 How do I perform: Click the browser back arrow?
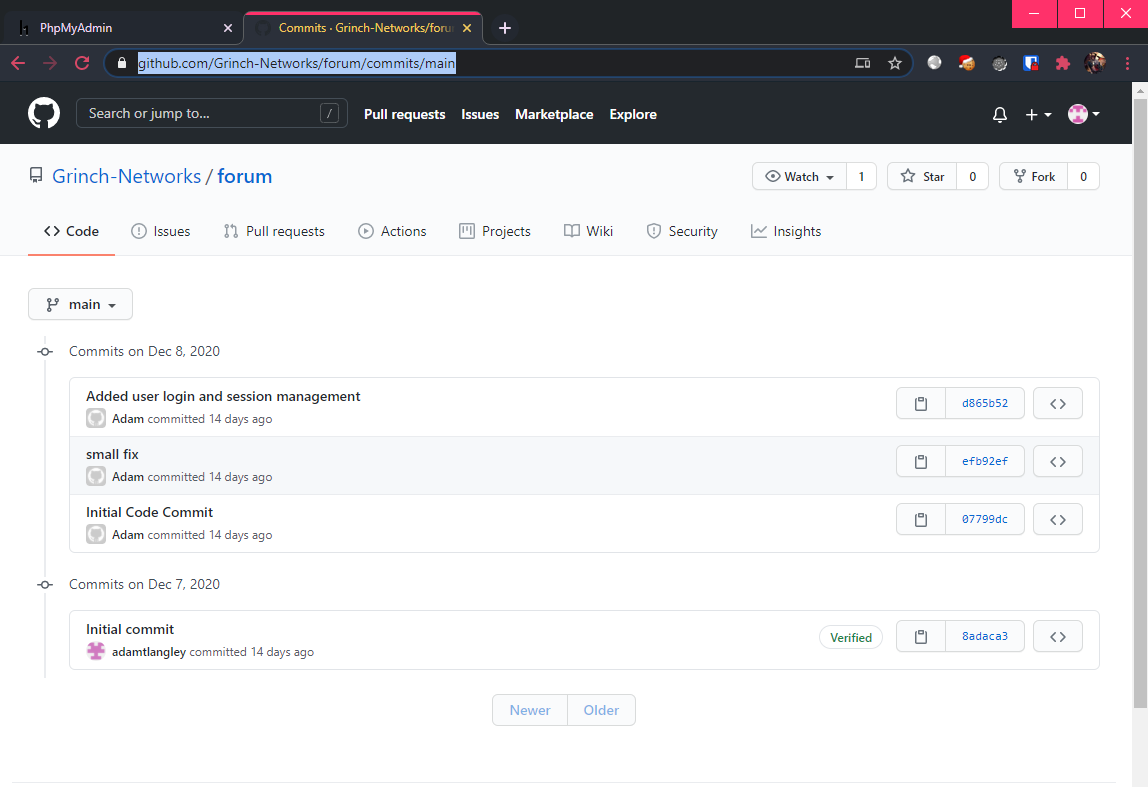coord(18,63)
